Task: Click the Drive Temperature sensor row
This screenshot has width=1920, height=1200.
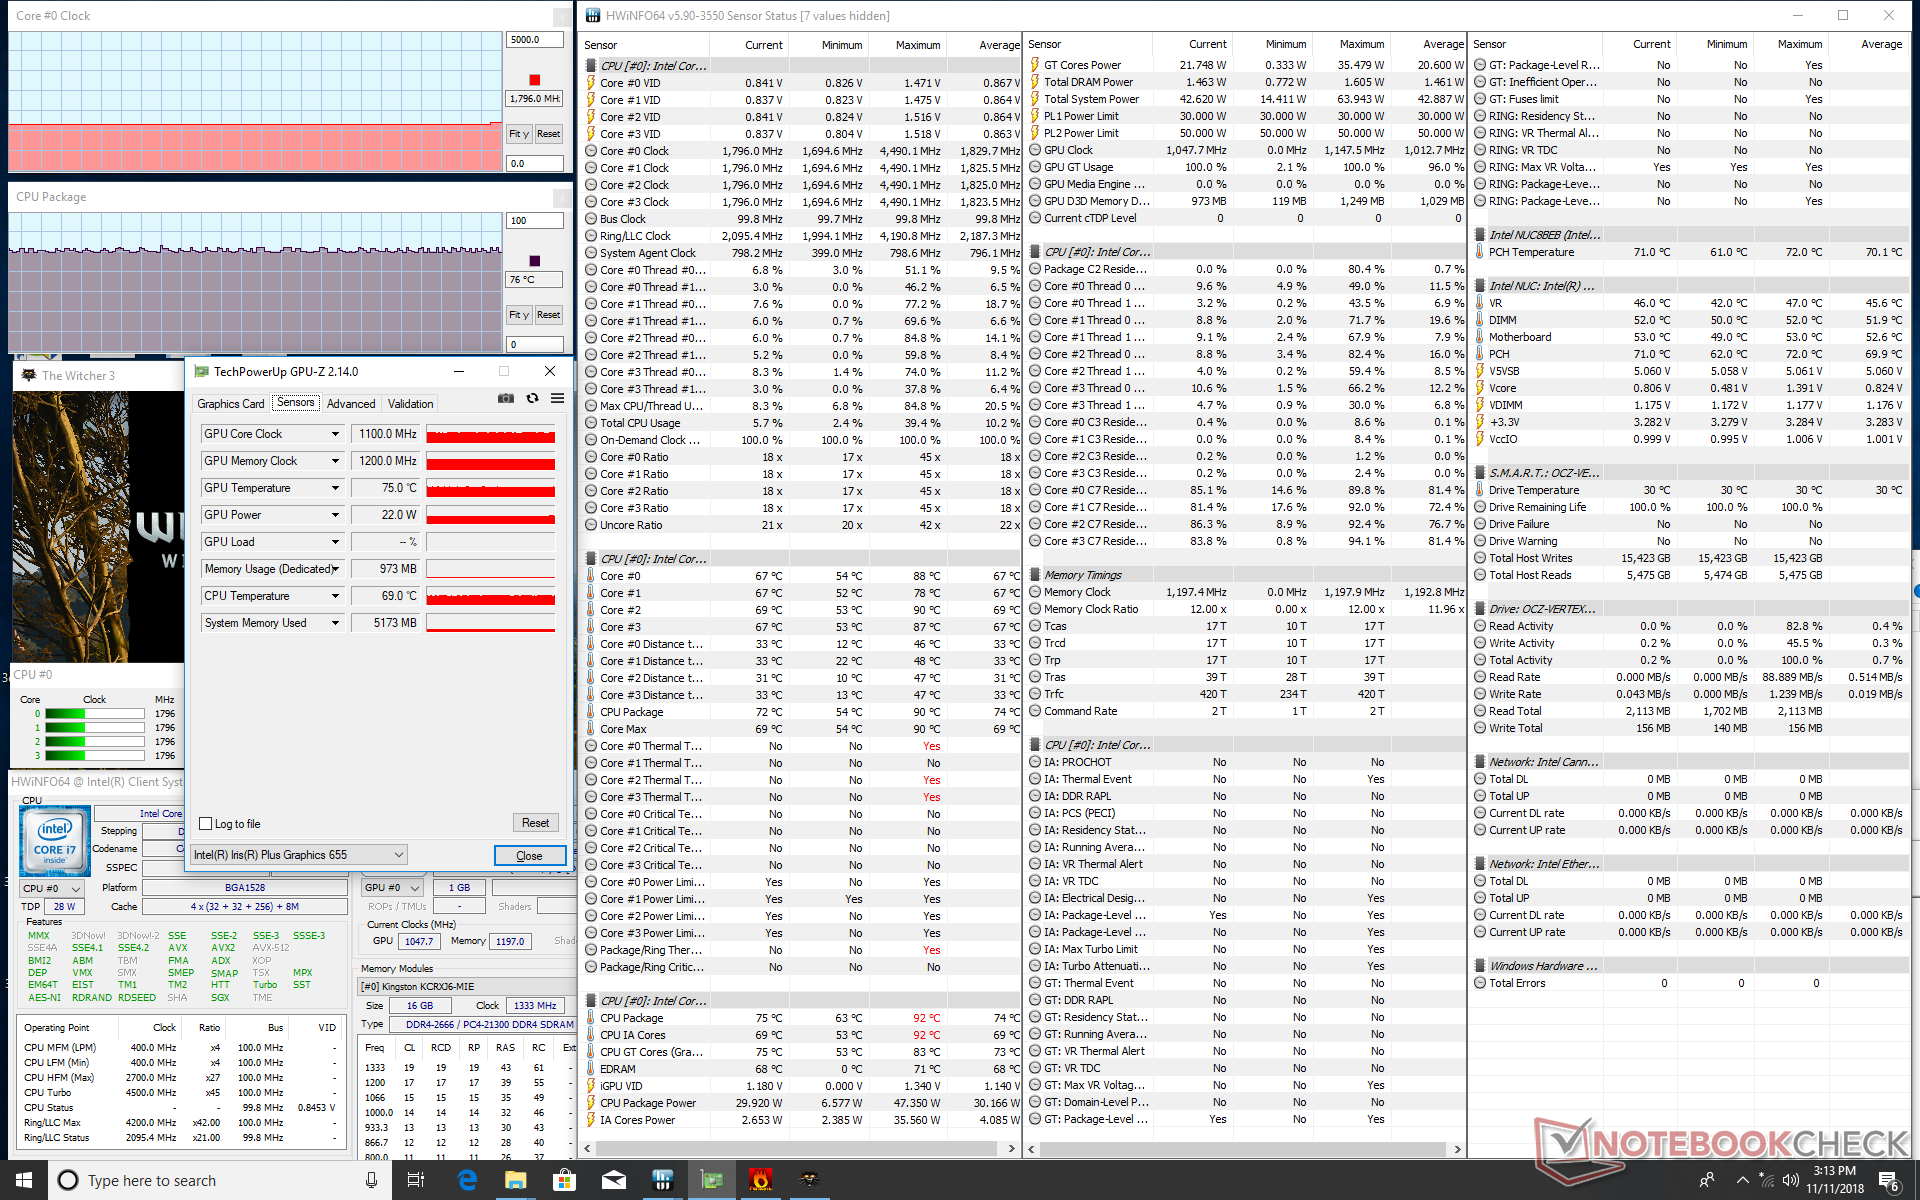Action: pos(1689,490)
